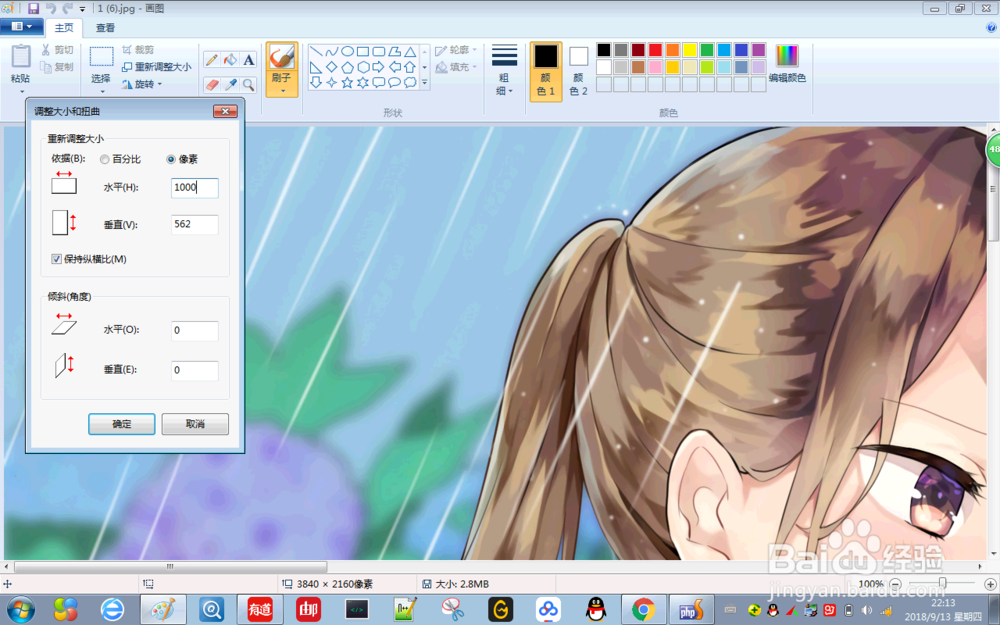
Task: Expand the Paste dropdown arrow
Action: pos(20,92)
